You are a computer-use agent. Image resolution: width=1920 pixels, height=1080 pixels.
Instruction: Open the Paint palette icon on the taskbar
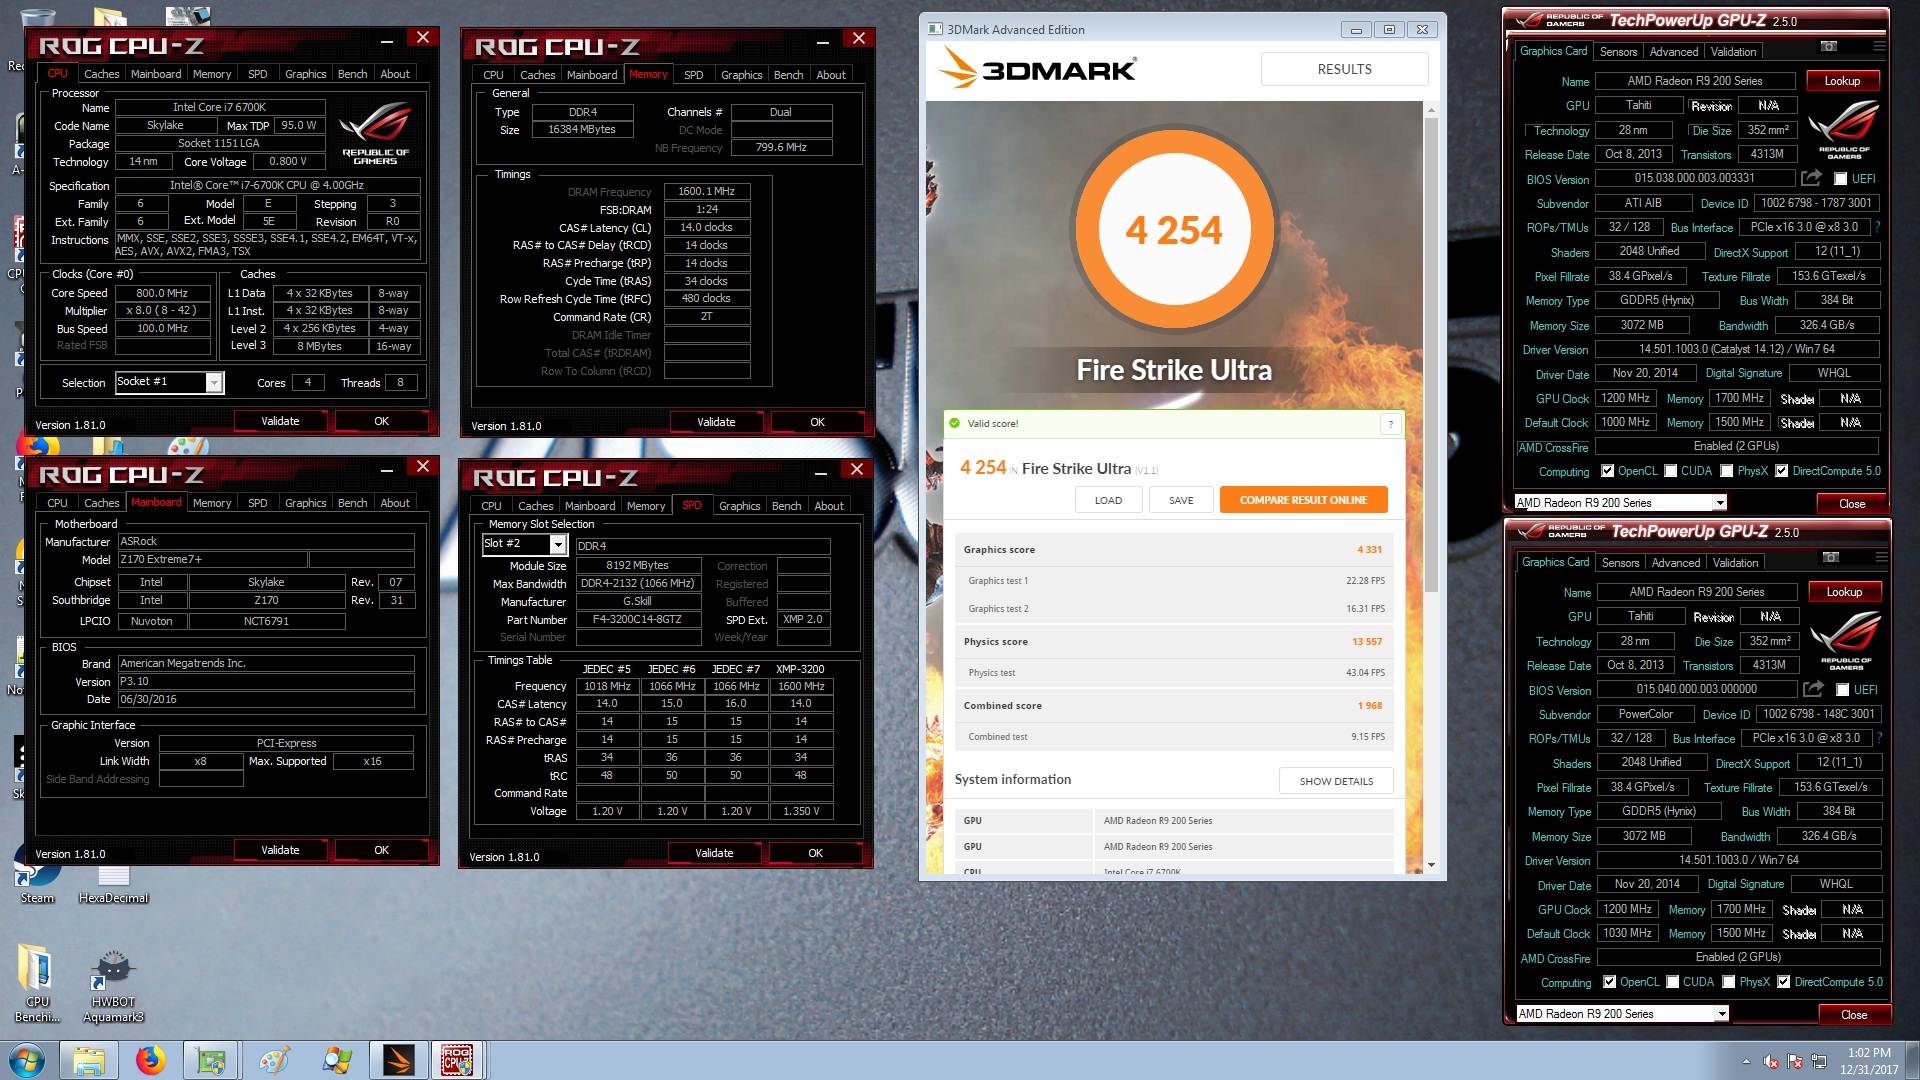point(274,1060)
